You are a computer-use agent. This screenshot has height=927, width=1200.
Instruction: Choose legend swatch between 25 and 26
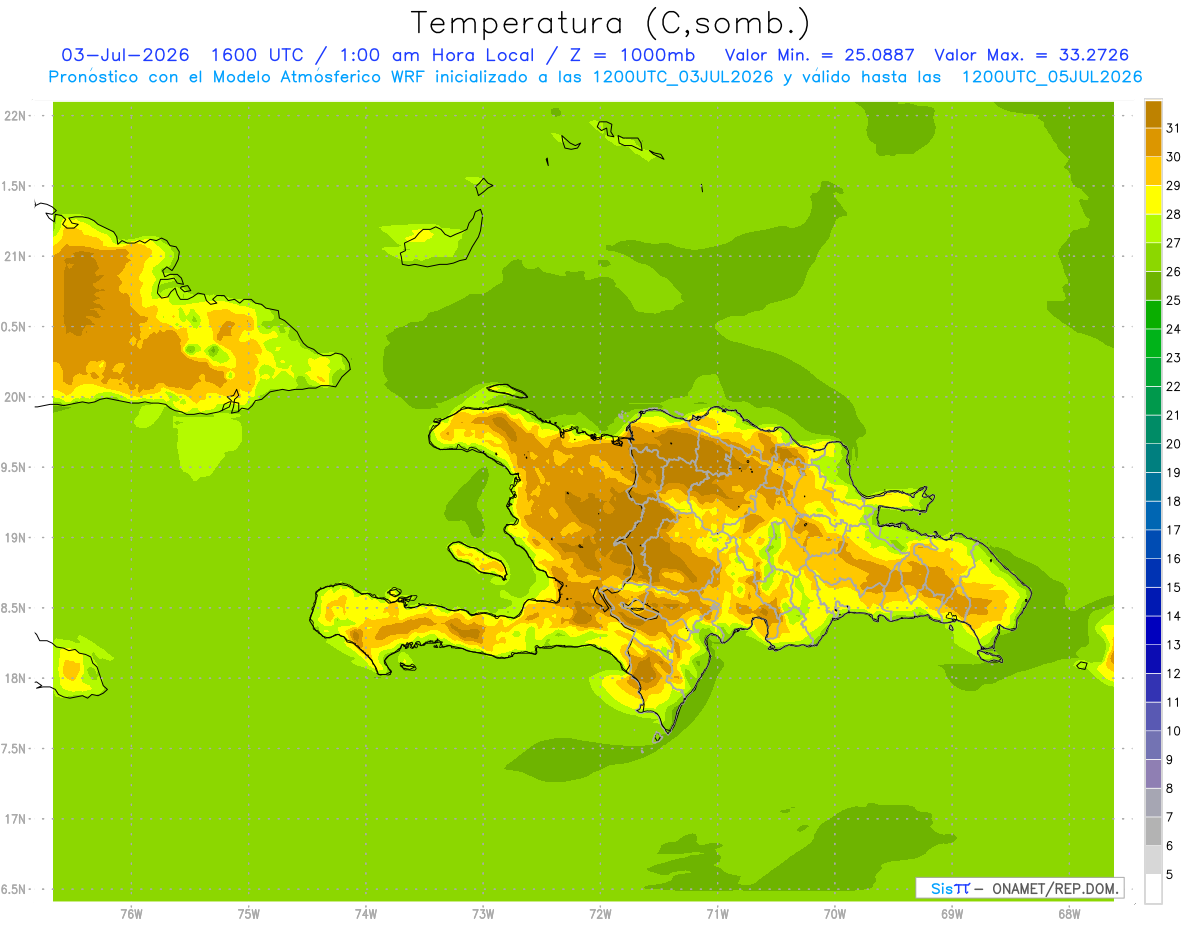(1153, 286)
